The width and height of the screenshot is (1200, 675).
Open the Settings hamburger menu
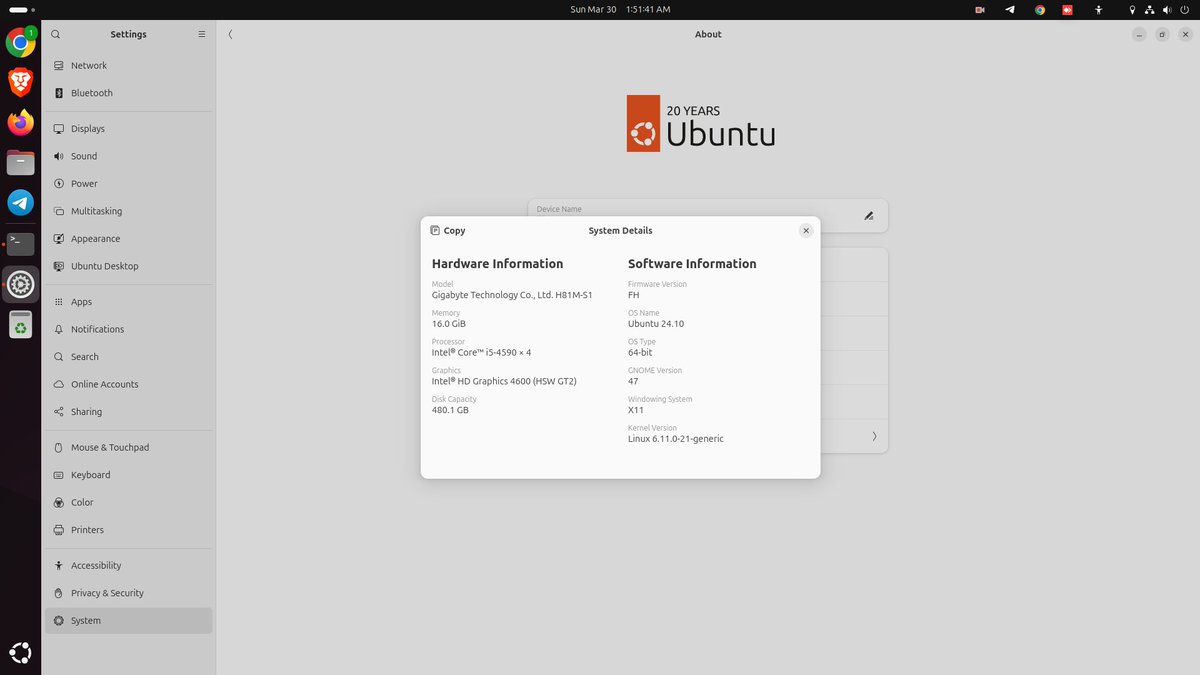coord(201,34)
